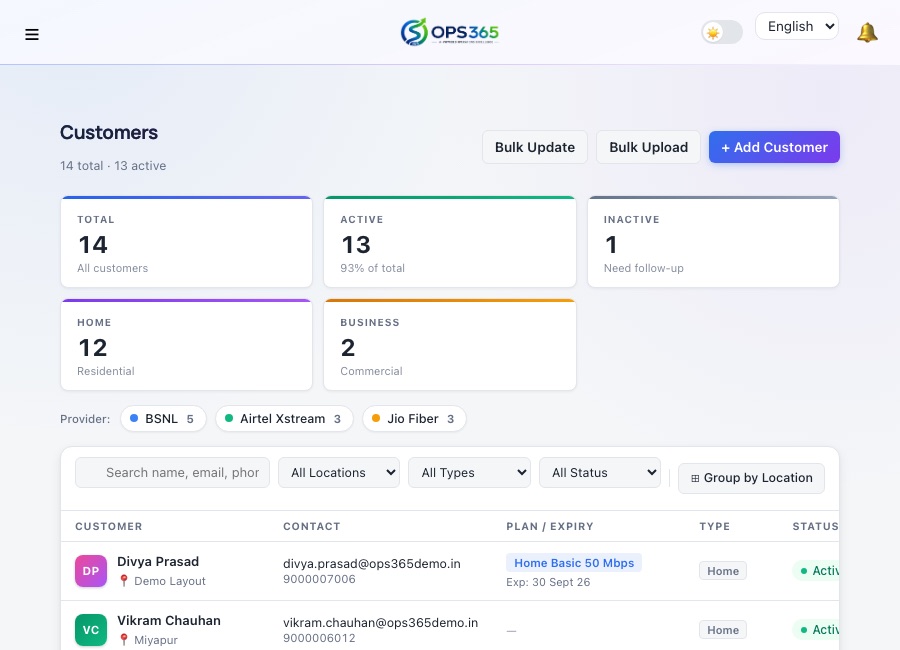Click expiry text Exp: 30 Sept 26
Image resolution: width=900 pixels, height=650 pixels.
click(548, 582)
